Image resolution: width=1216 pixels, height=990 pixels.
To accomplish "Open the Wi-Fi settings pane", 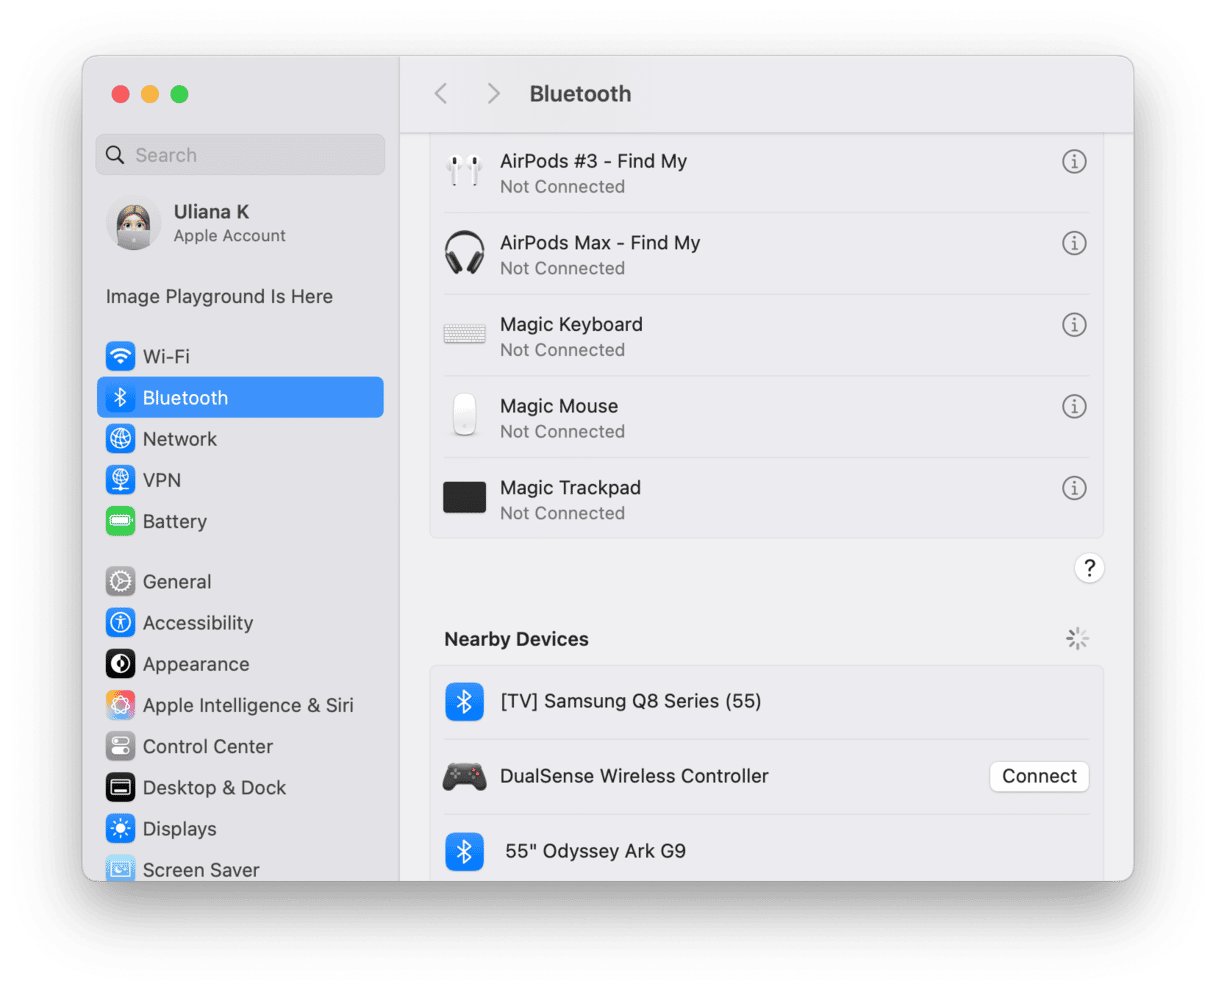I will 240,356.
